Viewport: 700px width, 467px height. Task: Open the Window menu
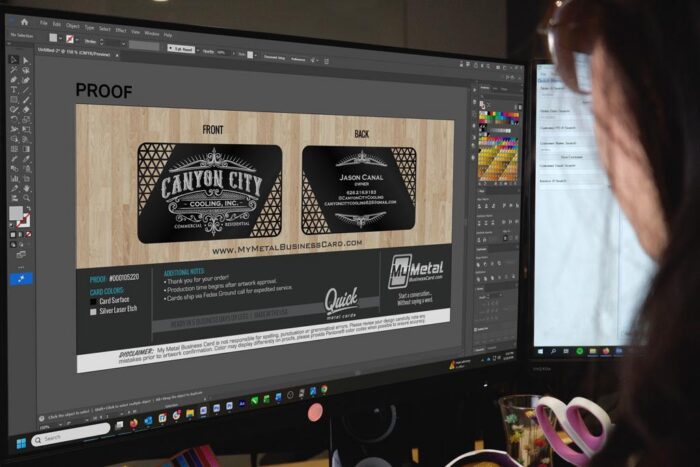(152, 34)
